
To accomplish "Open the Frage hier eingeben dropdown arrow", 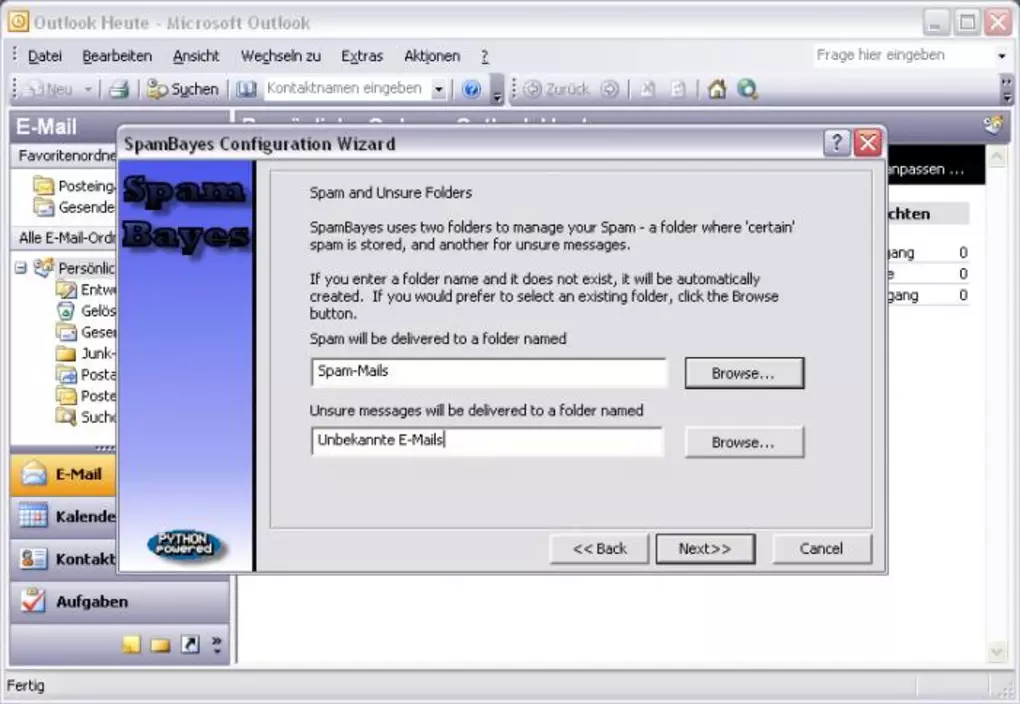I will click(1002, 56).
